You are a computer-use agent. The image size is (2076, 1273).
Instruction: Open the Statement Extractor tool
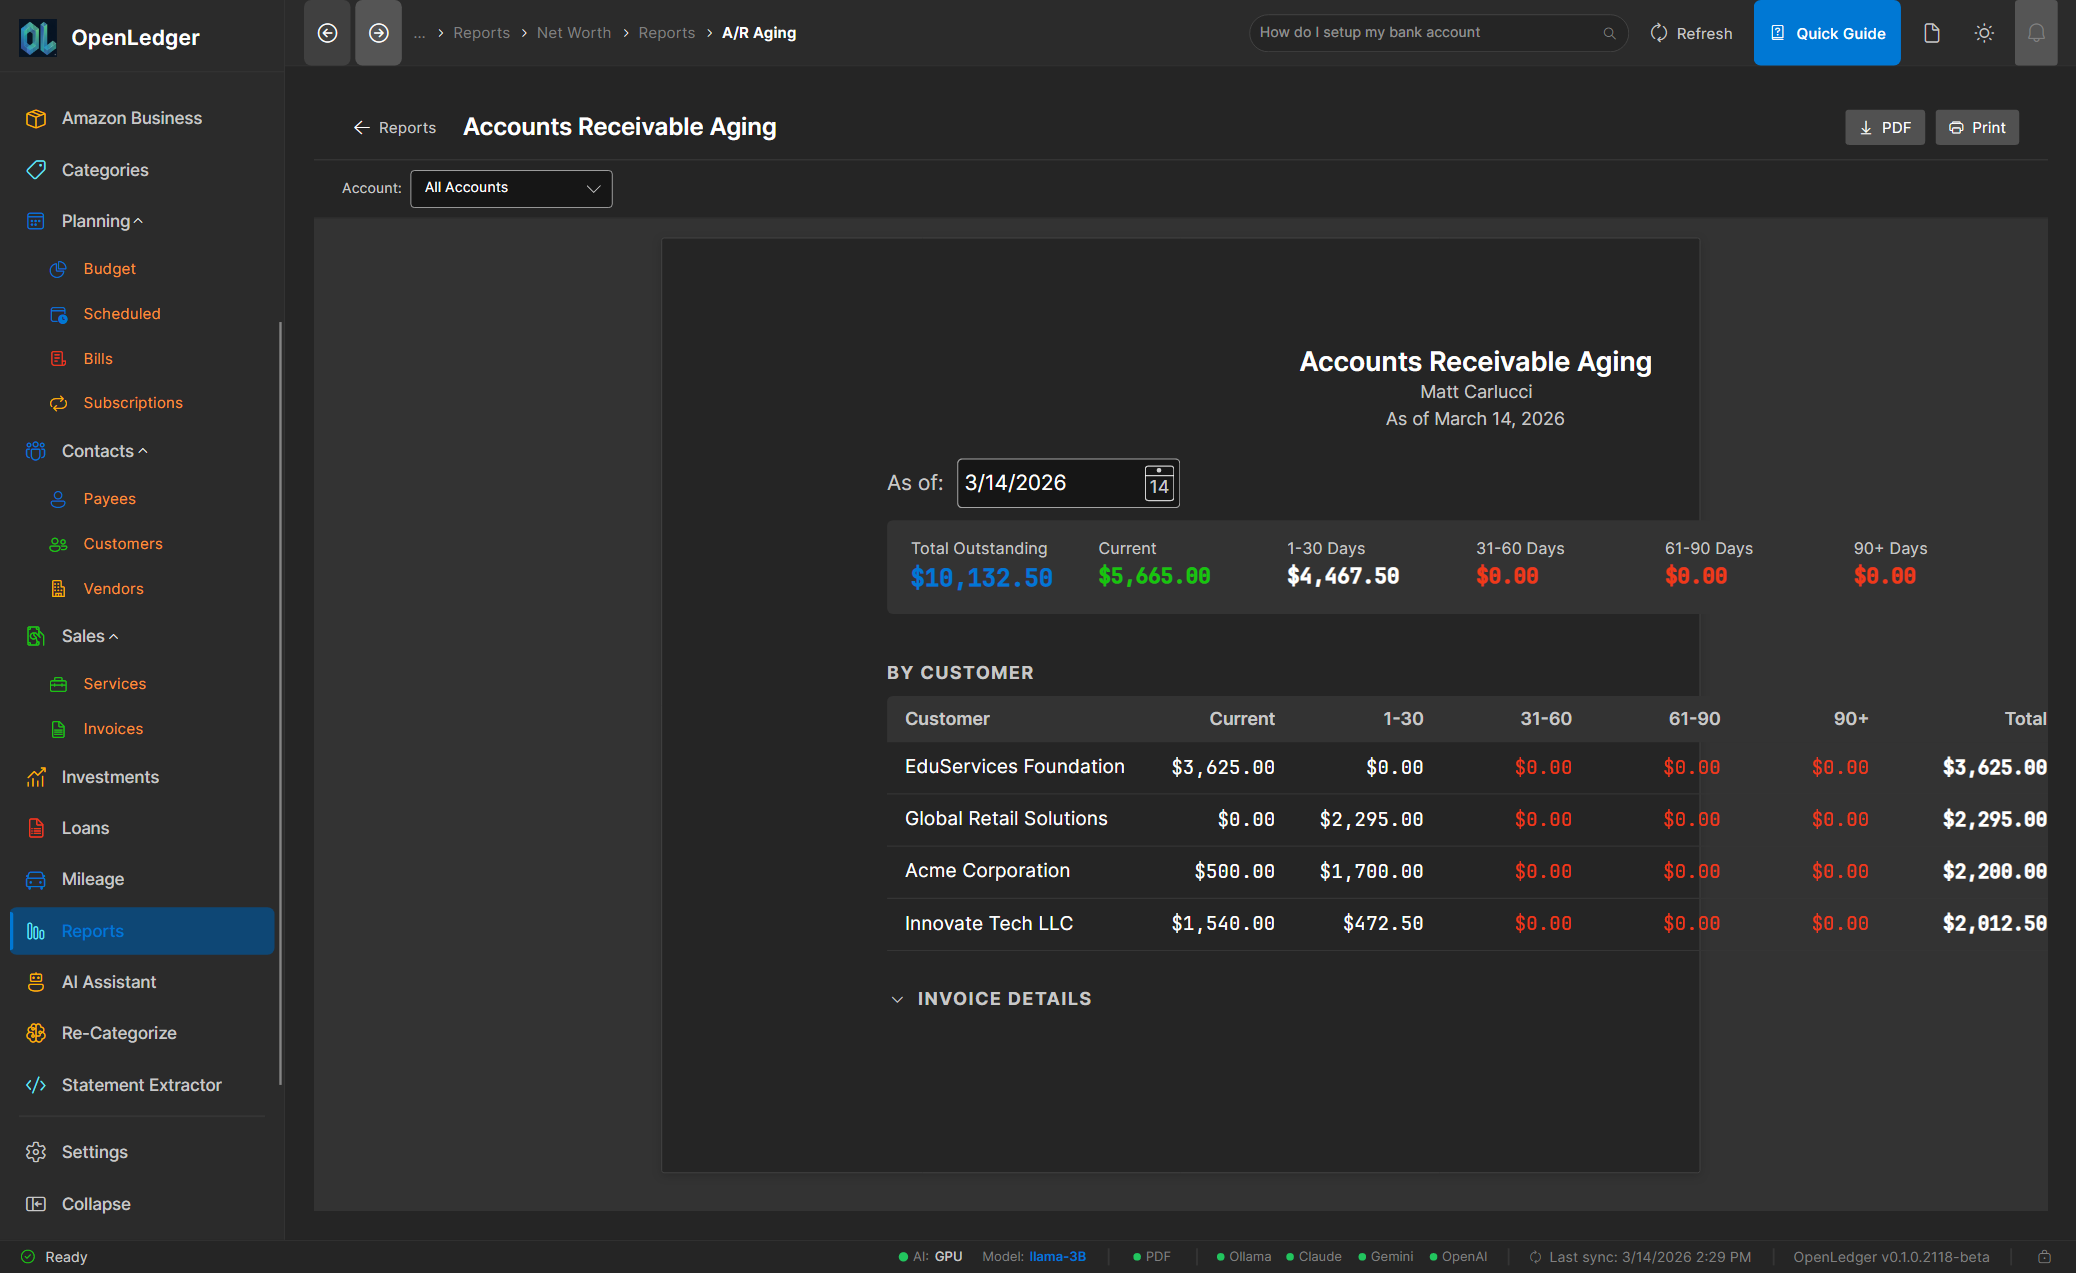click(140, 1084)
